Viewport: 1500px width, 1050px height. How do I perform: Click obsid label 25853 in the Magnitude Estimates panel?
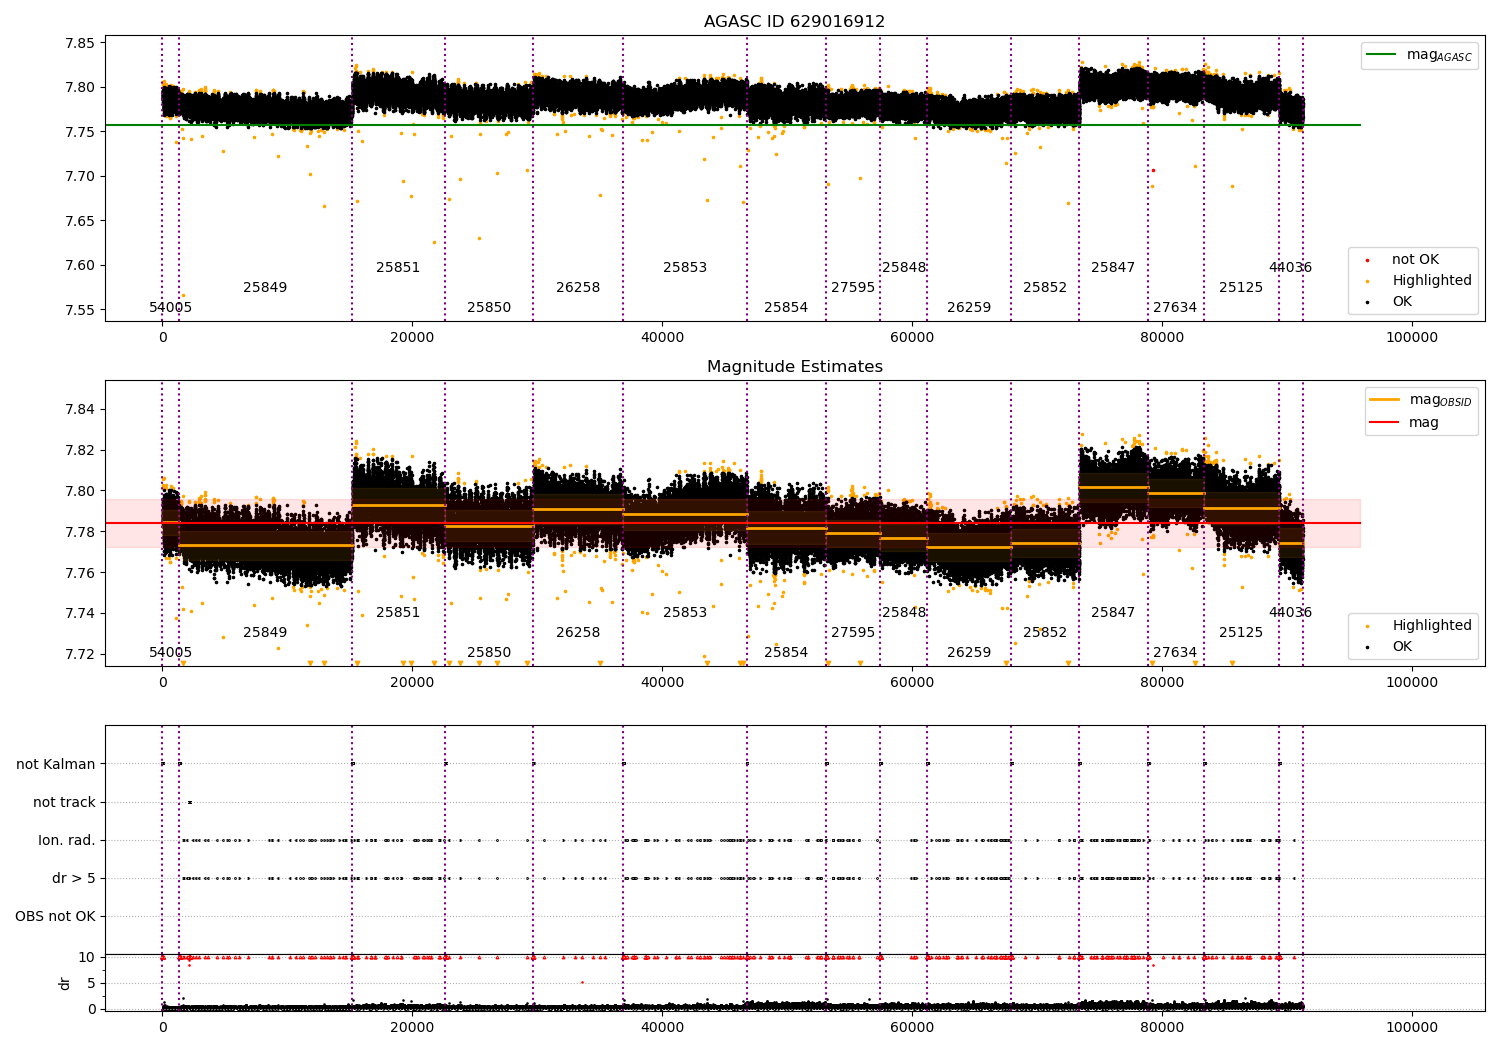(685, 613)
